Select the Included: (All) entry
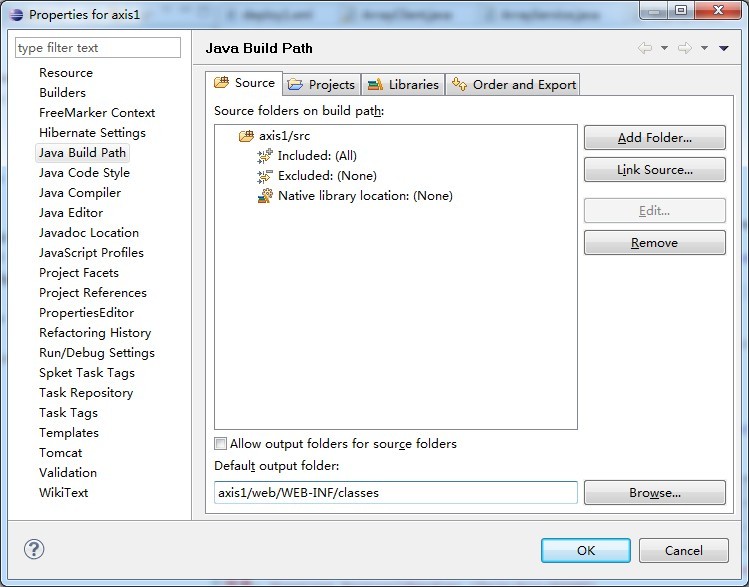The height and width of the screenshot is (587, 749). (x=317, y=156)
